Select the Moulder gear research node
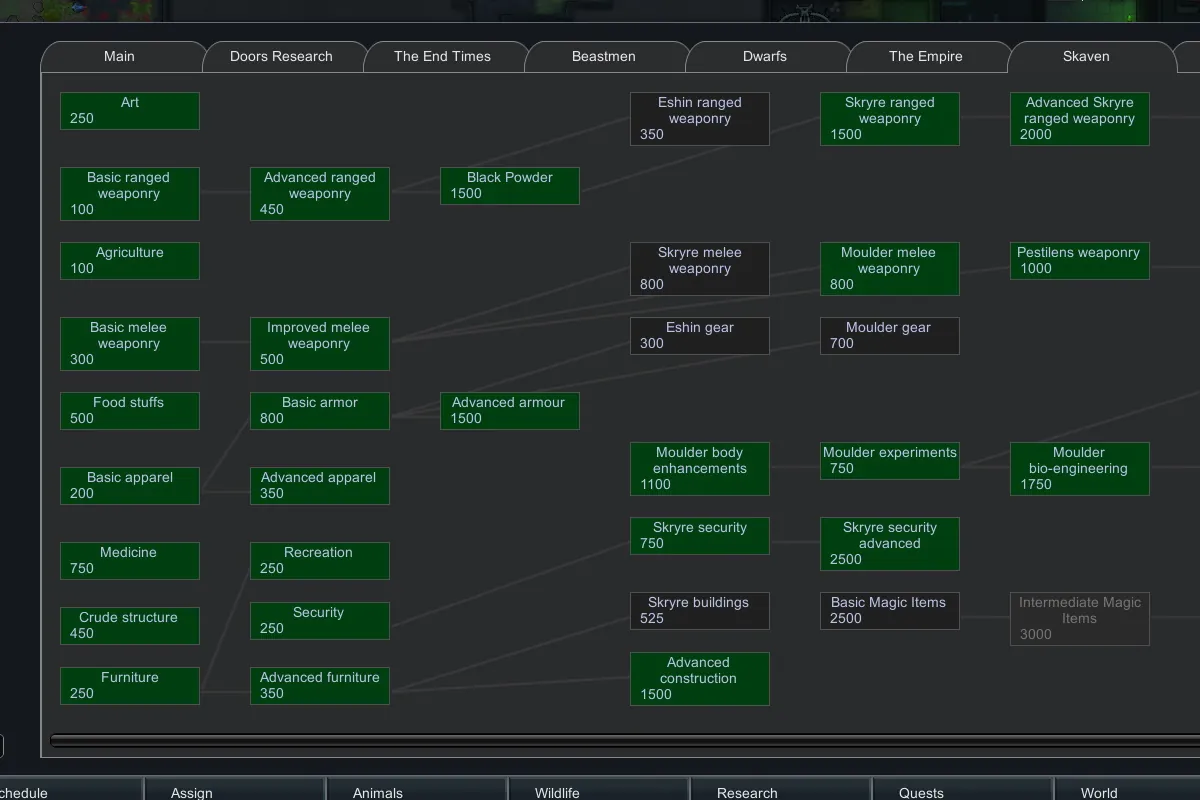This screenshot has height=800, width=1200. 889,336
